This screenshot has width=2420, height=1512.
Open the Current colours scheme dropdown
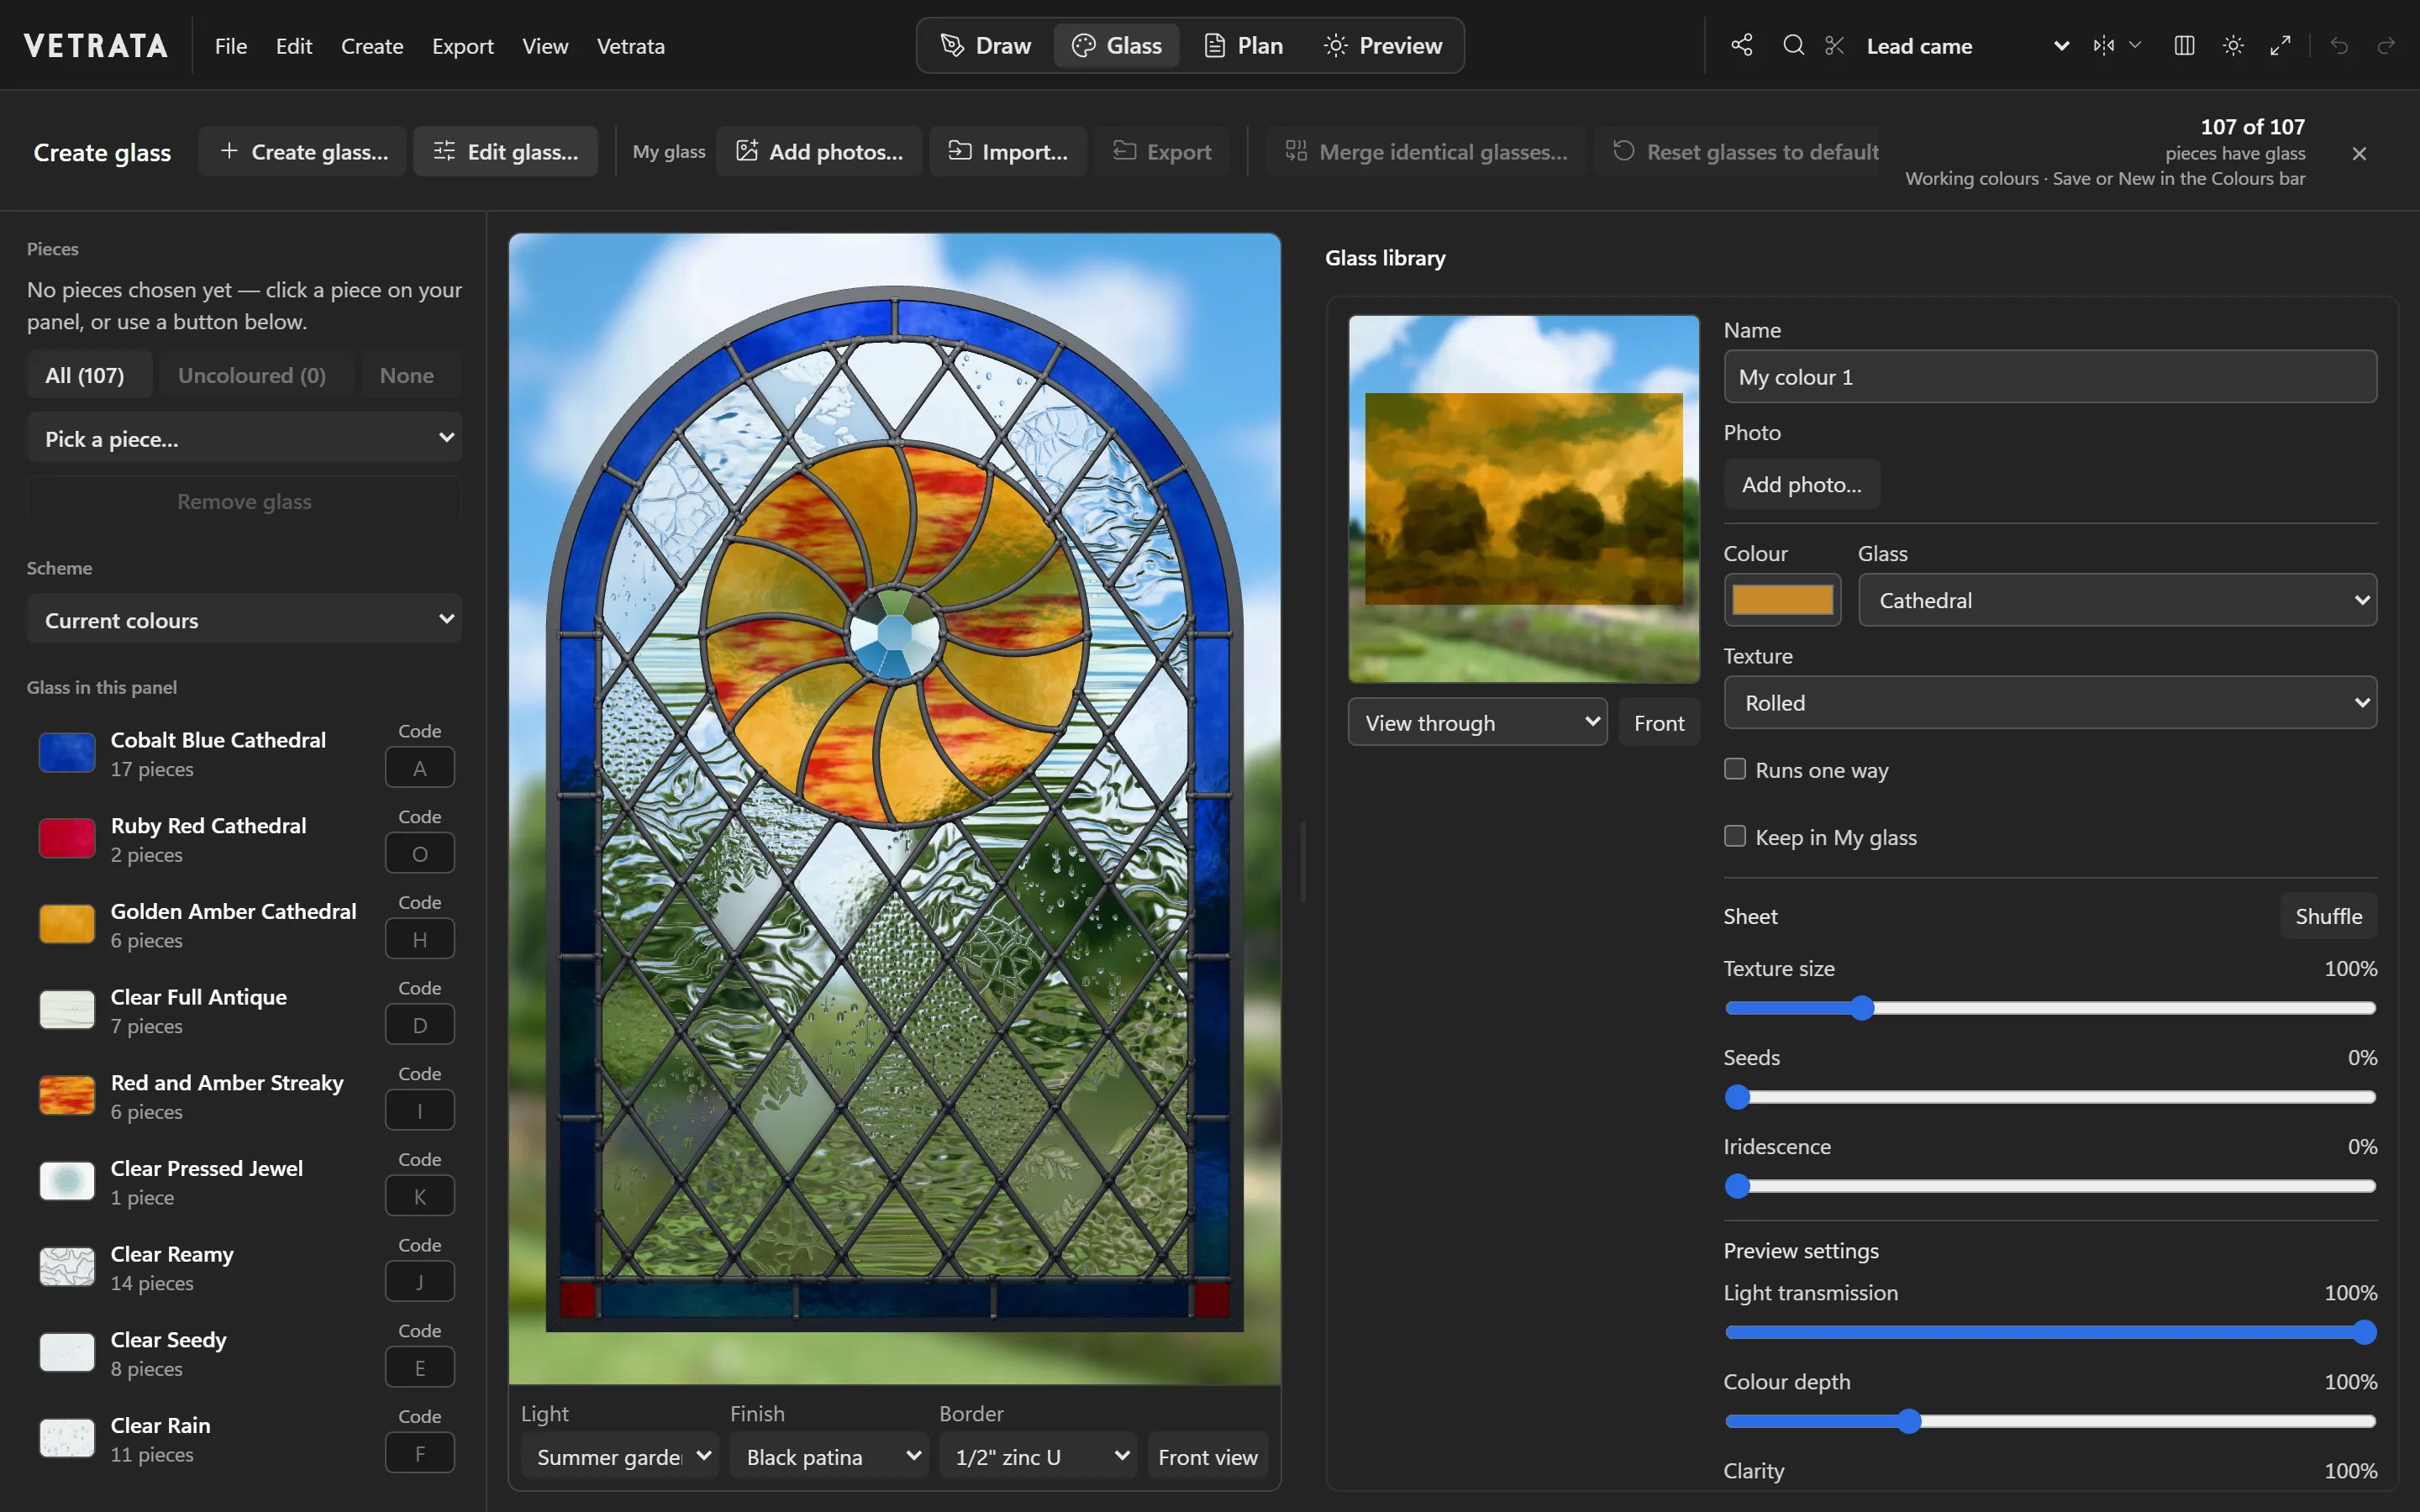pos(244,620)
